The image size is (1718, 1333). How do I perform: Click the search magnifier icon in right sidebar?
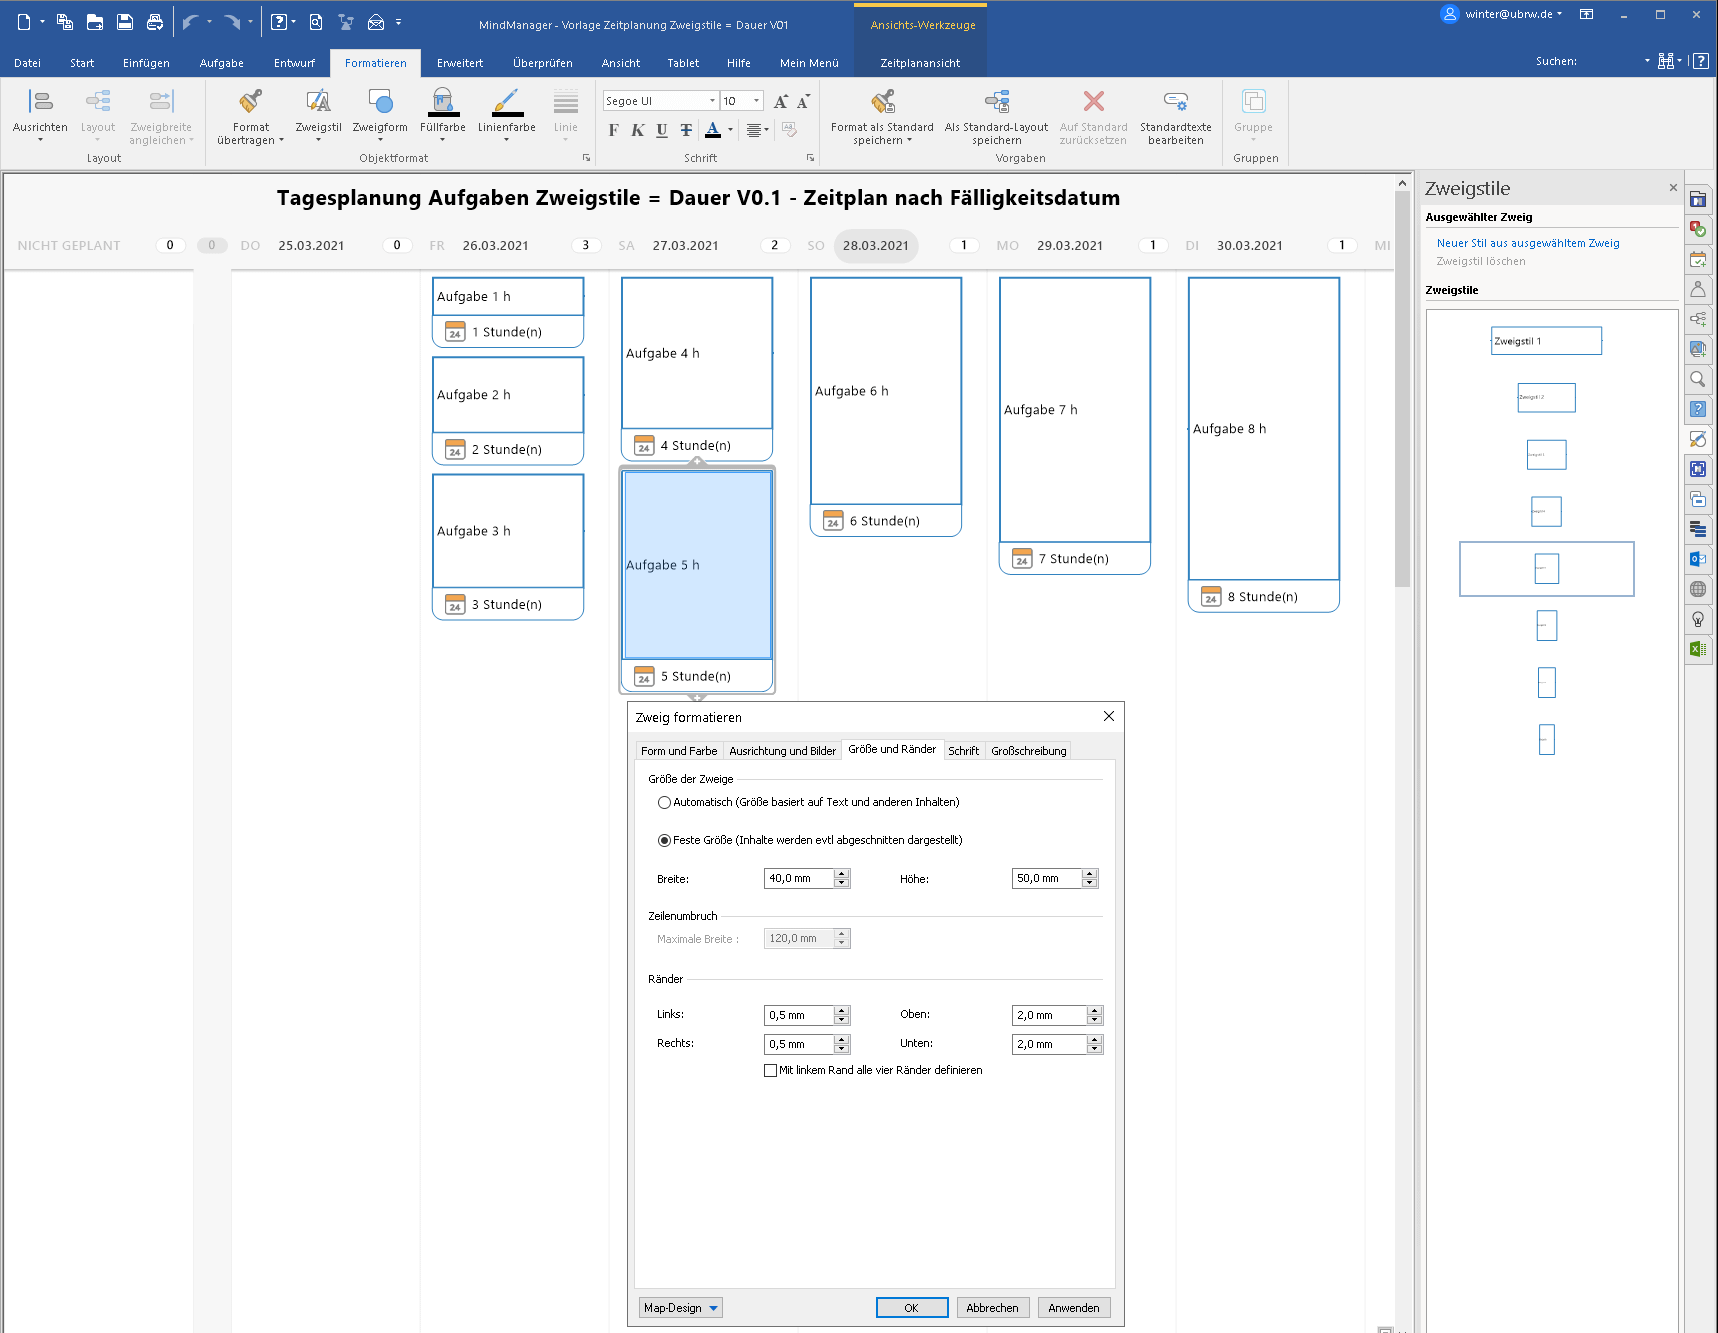coord(1698,379)
